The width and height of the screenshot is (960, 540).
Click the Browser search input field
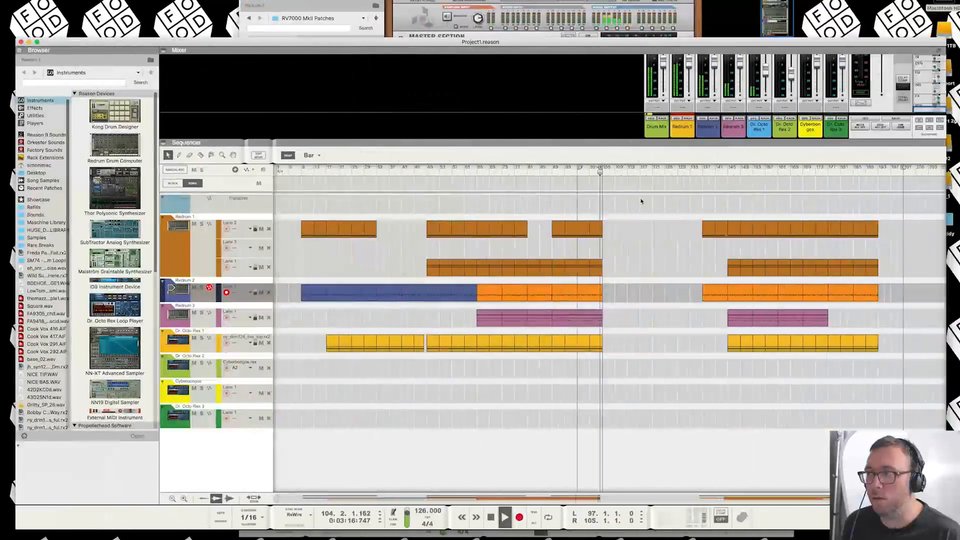click(x=74, y=82)
